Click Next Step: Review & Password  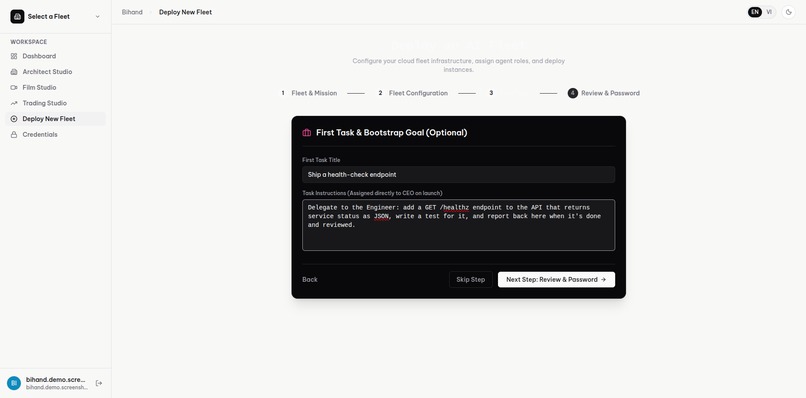557,280
